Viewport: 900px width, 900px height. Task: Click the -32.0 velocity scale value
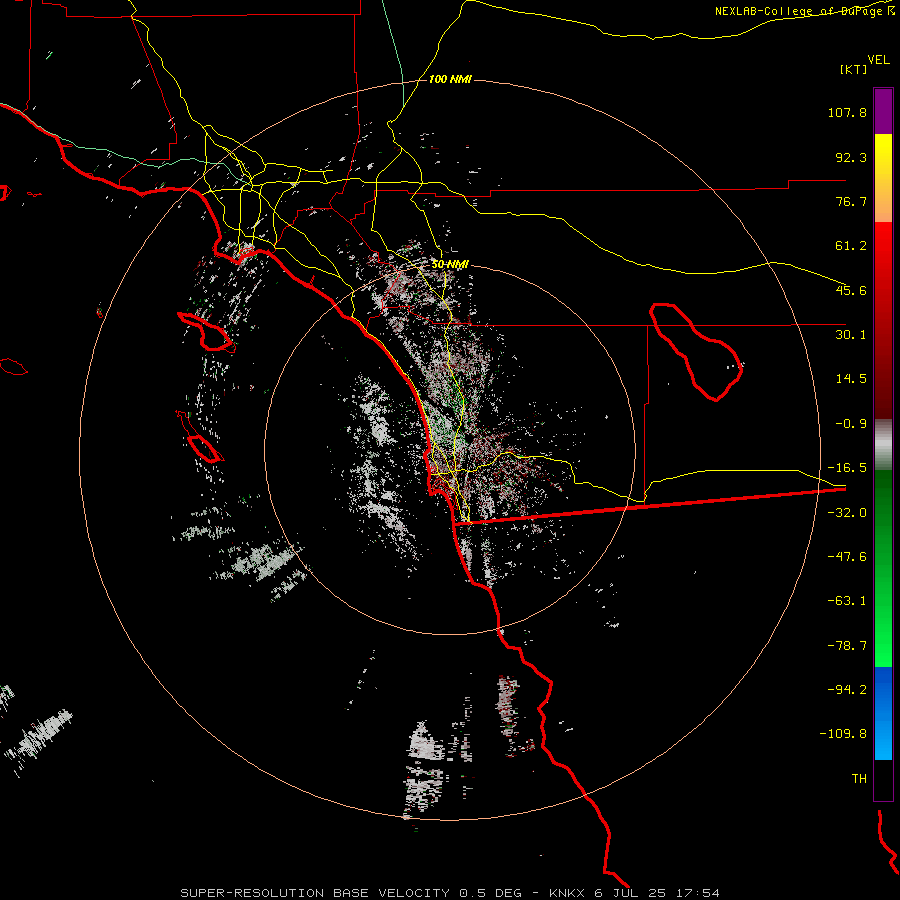(847, 513)
